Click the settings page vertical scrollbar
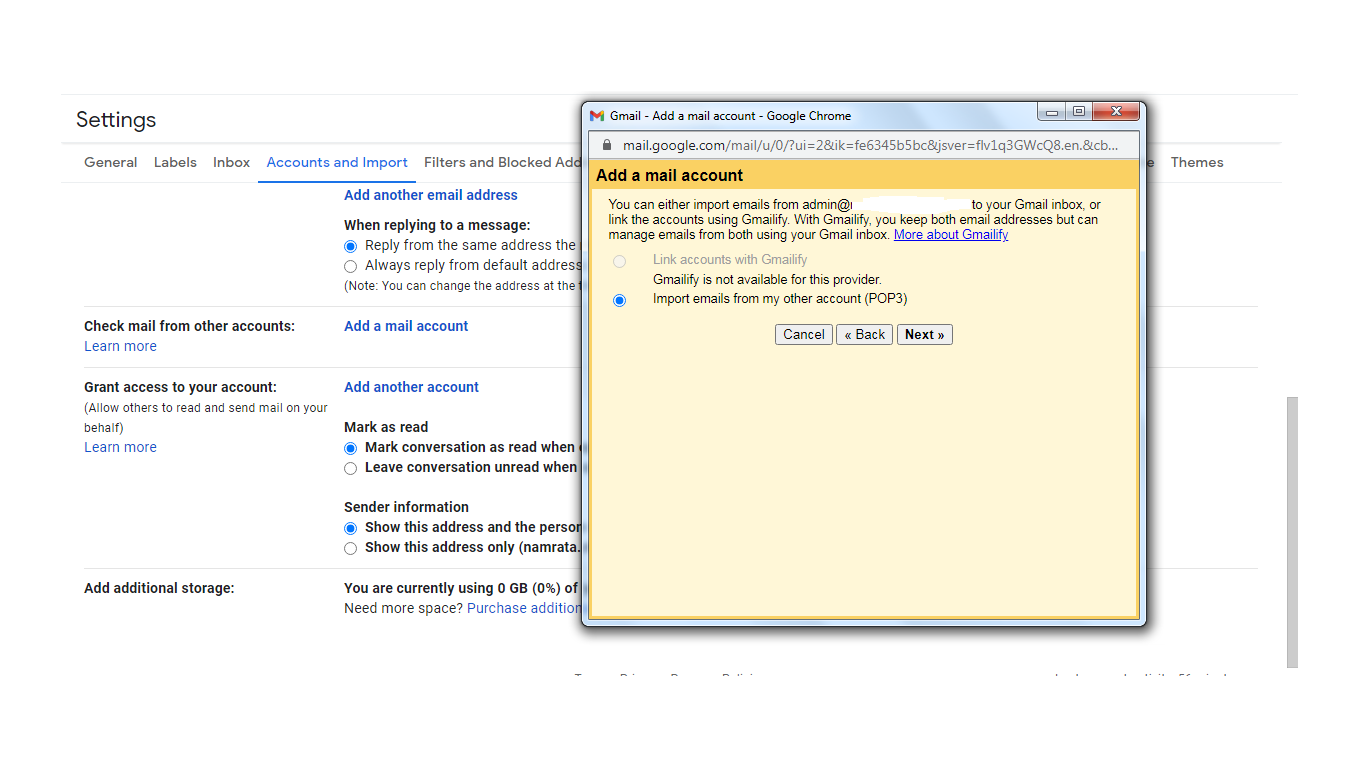Screen dimensions: 1360x768 pos(1292,530)
